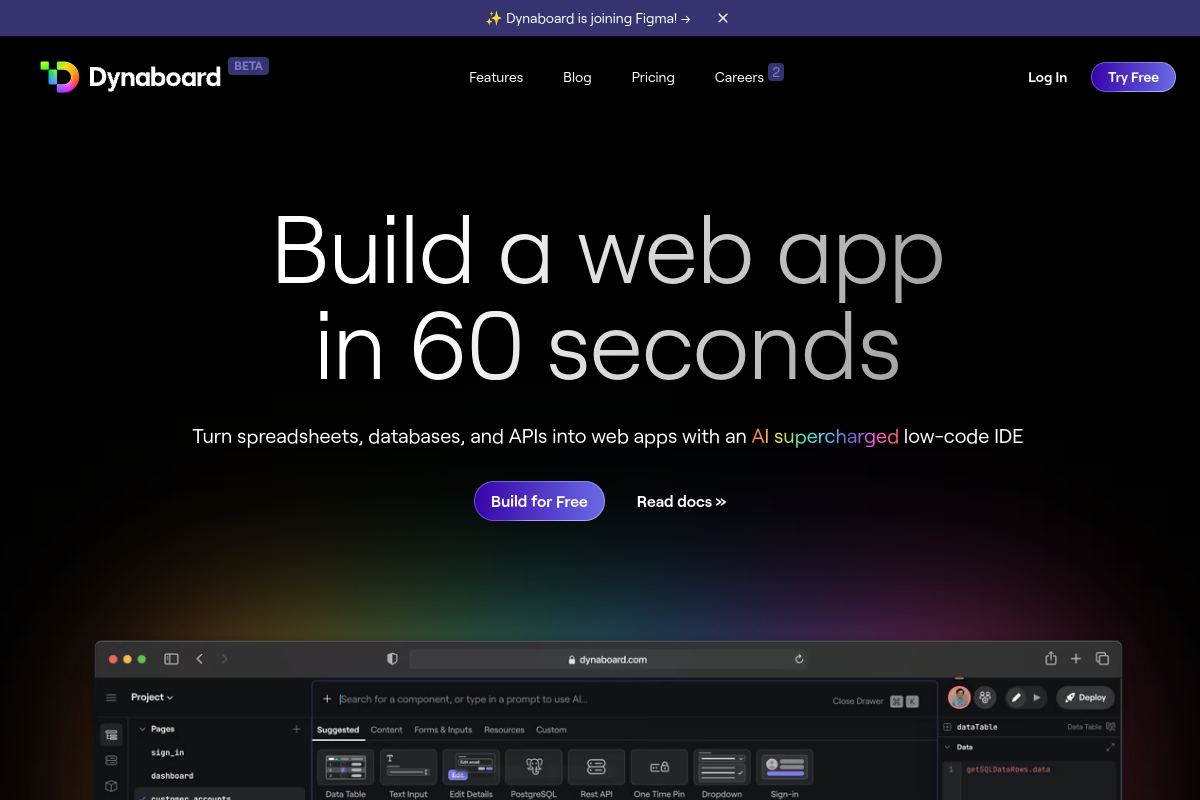Switch to the Custom tab
The image size is (1200, 800).
coord(551,730)
